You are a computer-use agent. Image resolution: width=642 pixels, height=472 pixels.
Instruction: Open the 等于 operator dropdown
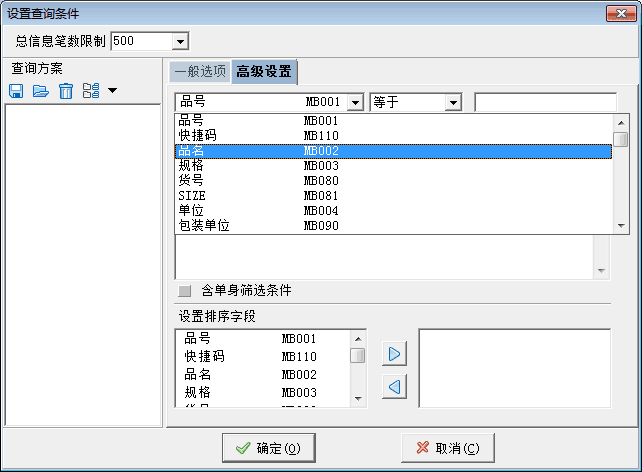coord(453,102)
